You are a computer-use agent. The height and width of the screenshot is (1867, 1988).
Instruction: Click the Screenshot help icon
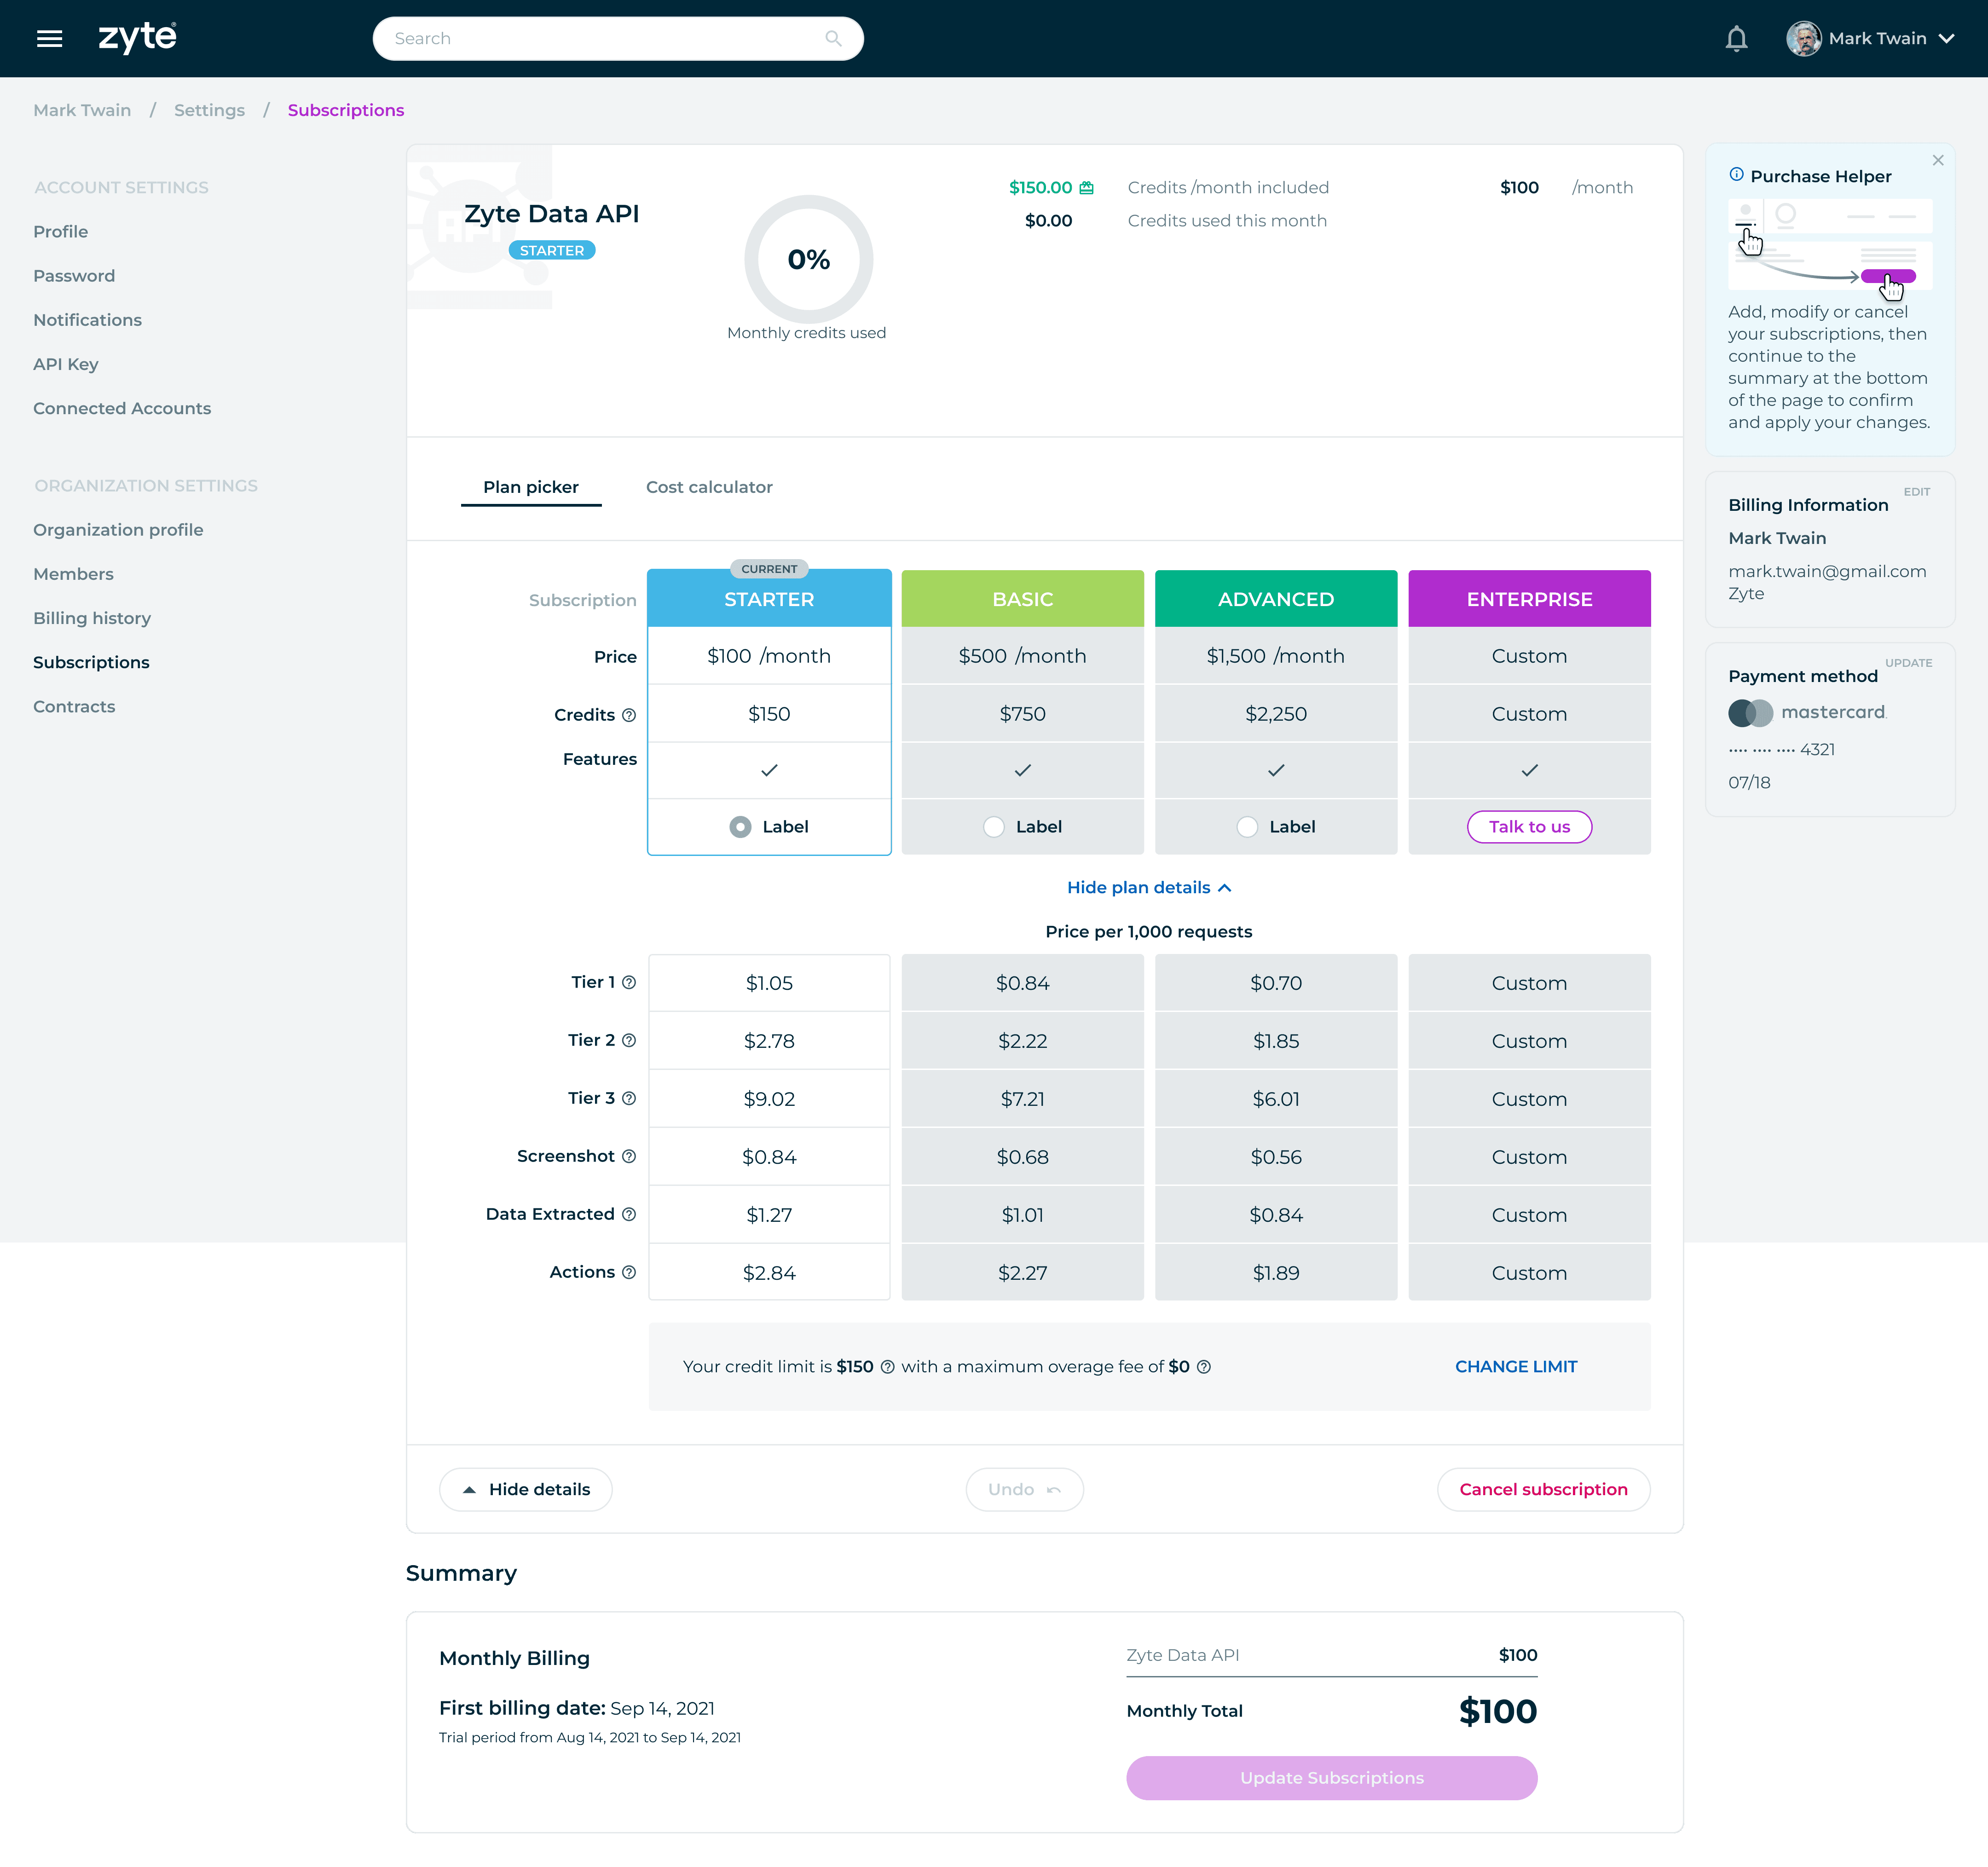pyautogui.click(x=629, y=1156)
